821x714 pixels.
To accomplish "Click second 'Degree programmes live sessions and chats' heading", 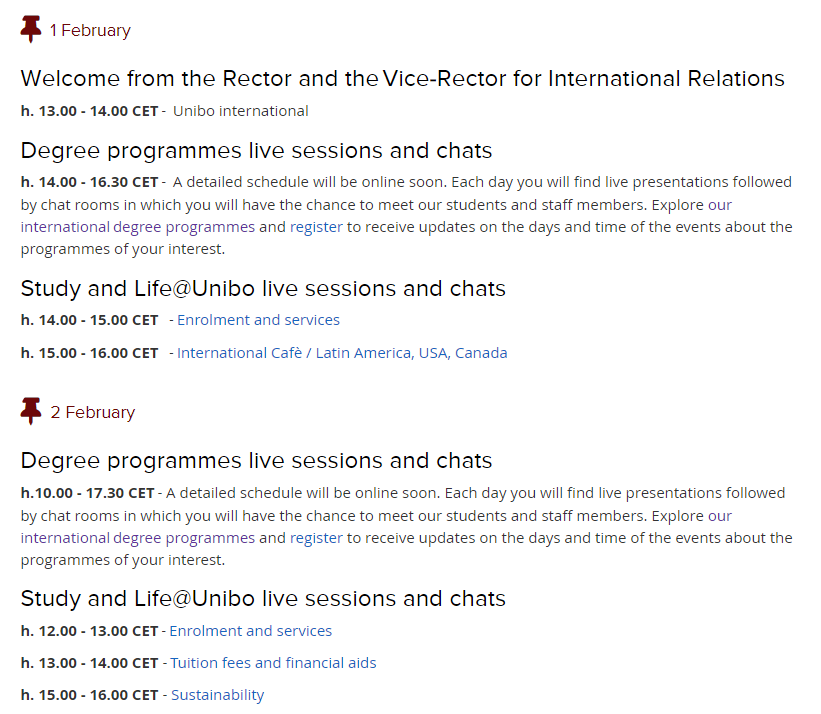I will pos(256,461).
